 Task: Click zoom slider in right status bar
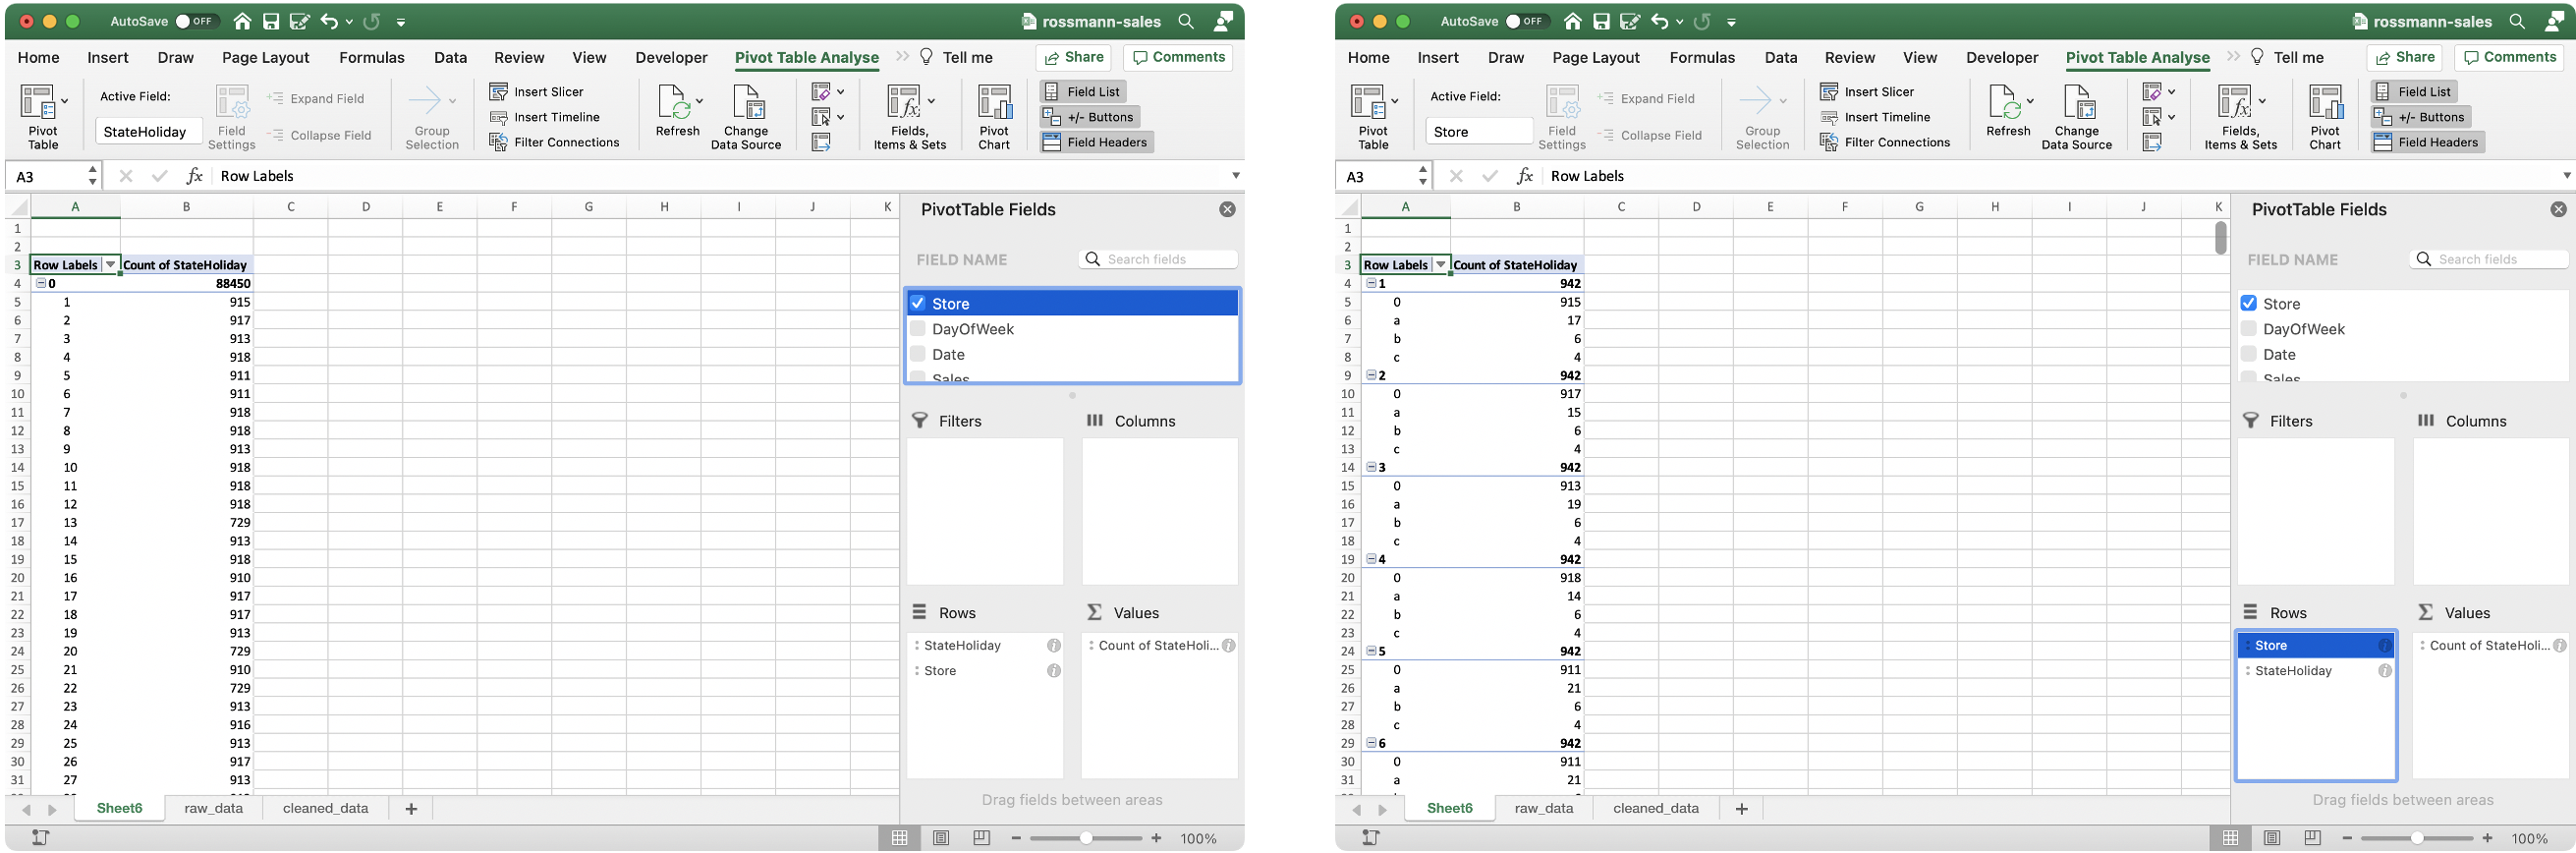pyautogui.click(x=2416, y=838)
